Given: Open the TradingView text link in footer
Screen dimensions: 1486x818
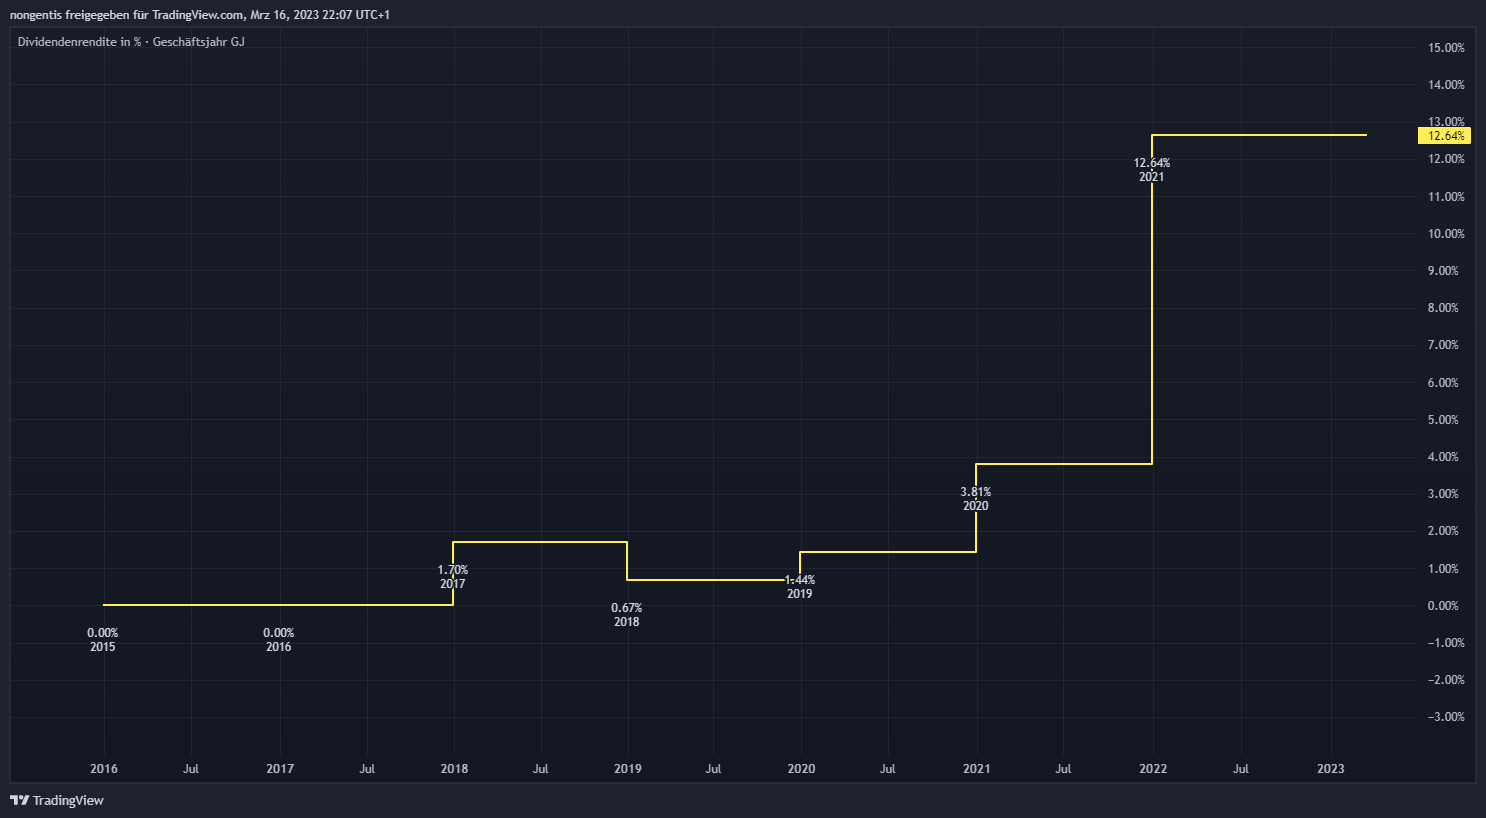Looking at the screenshot, I should 68,800.
